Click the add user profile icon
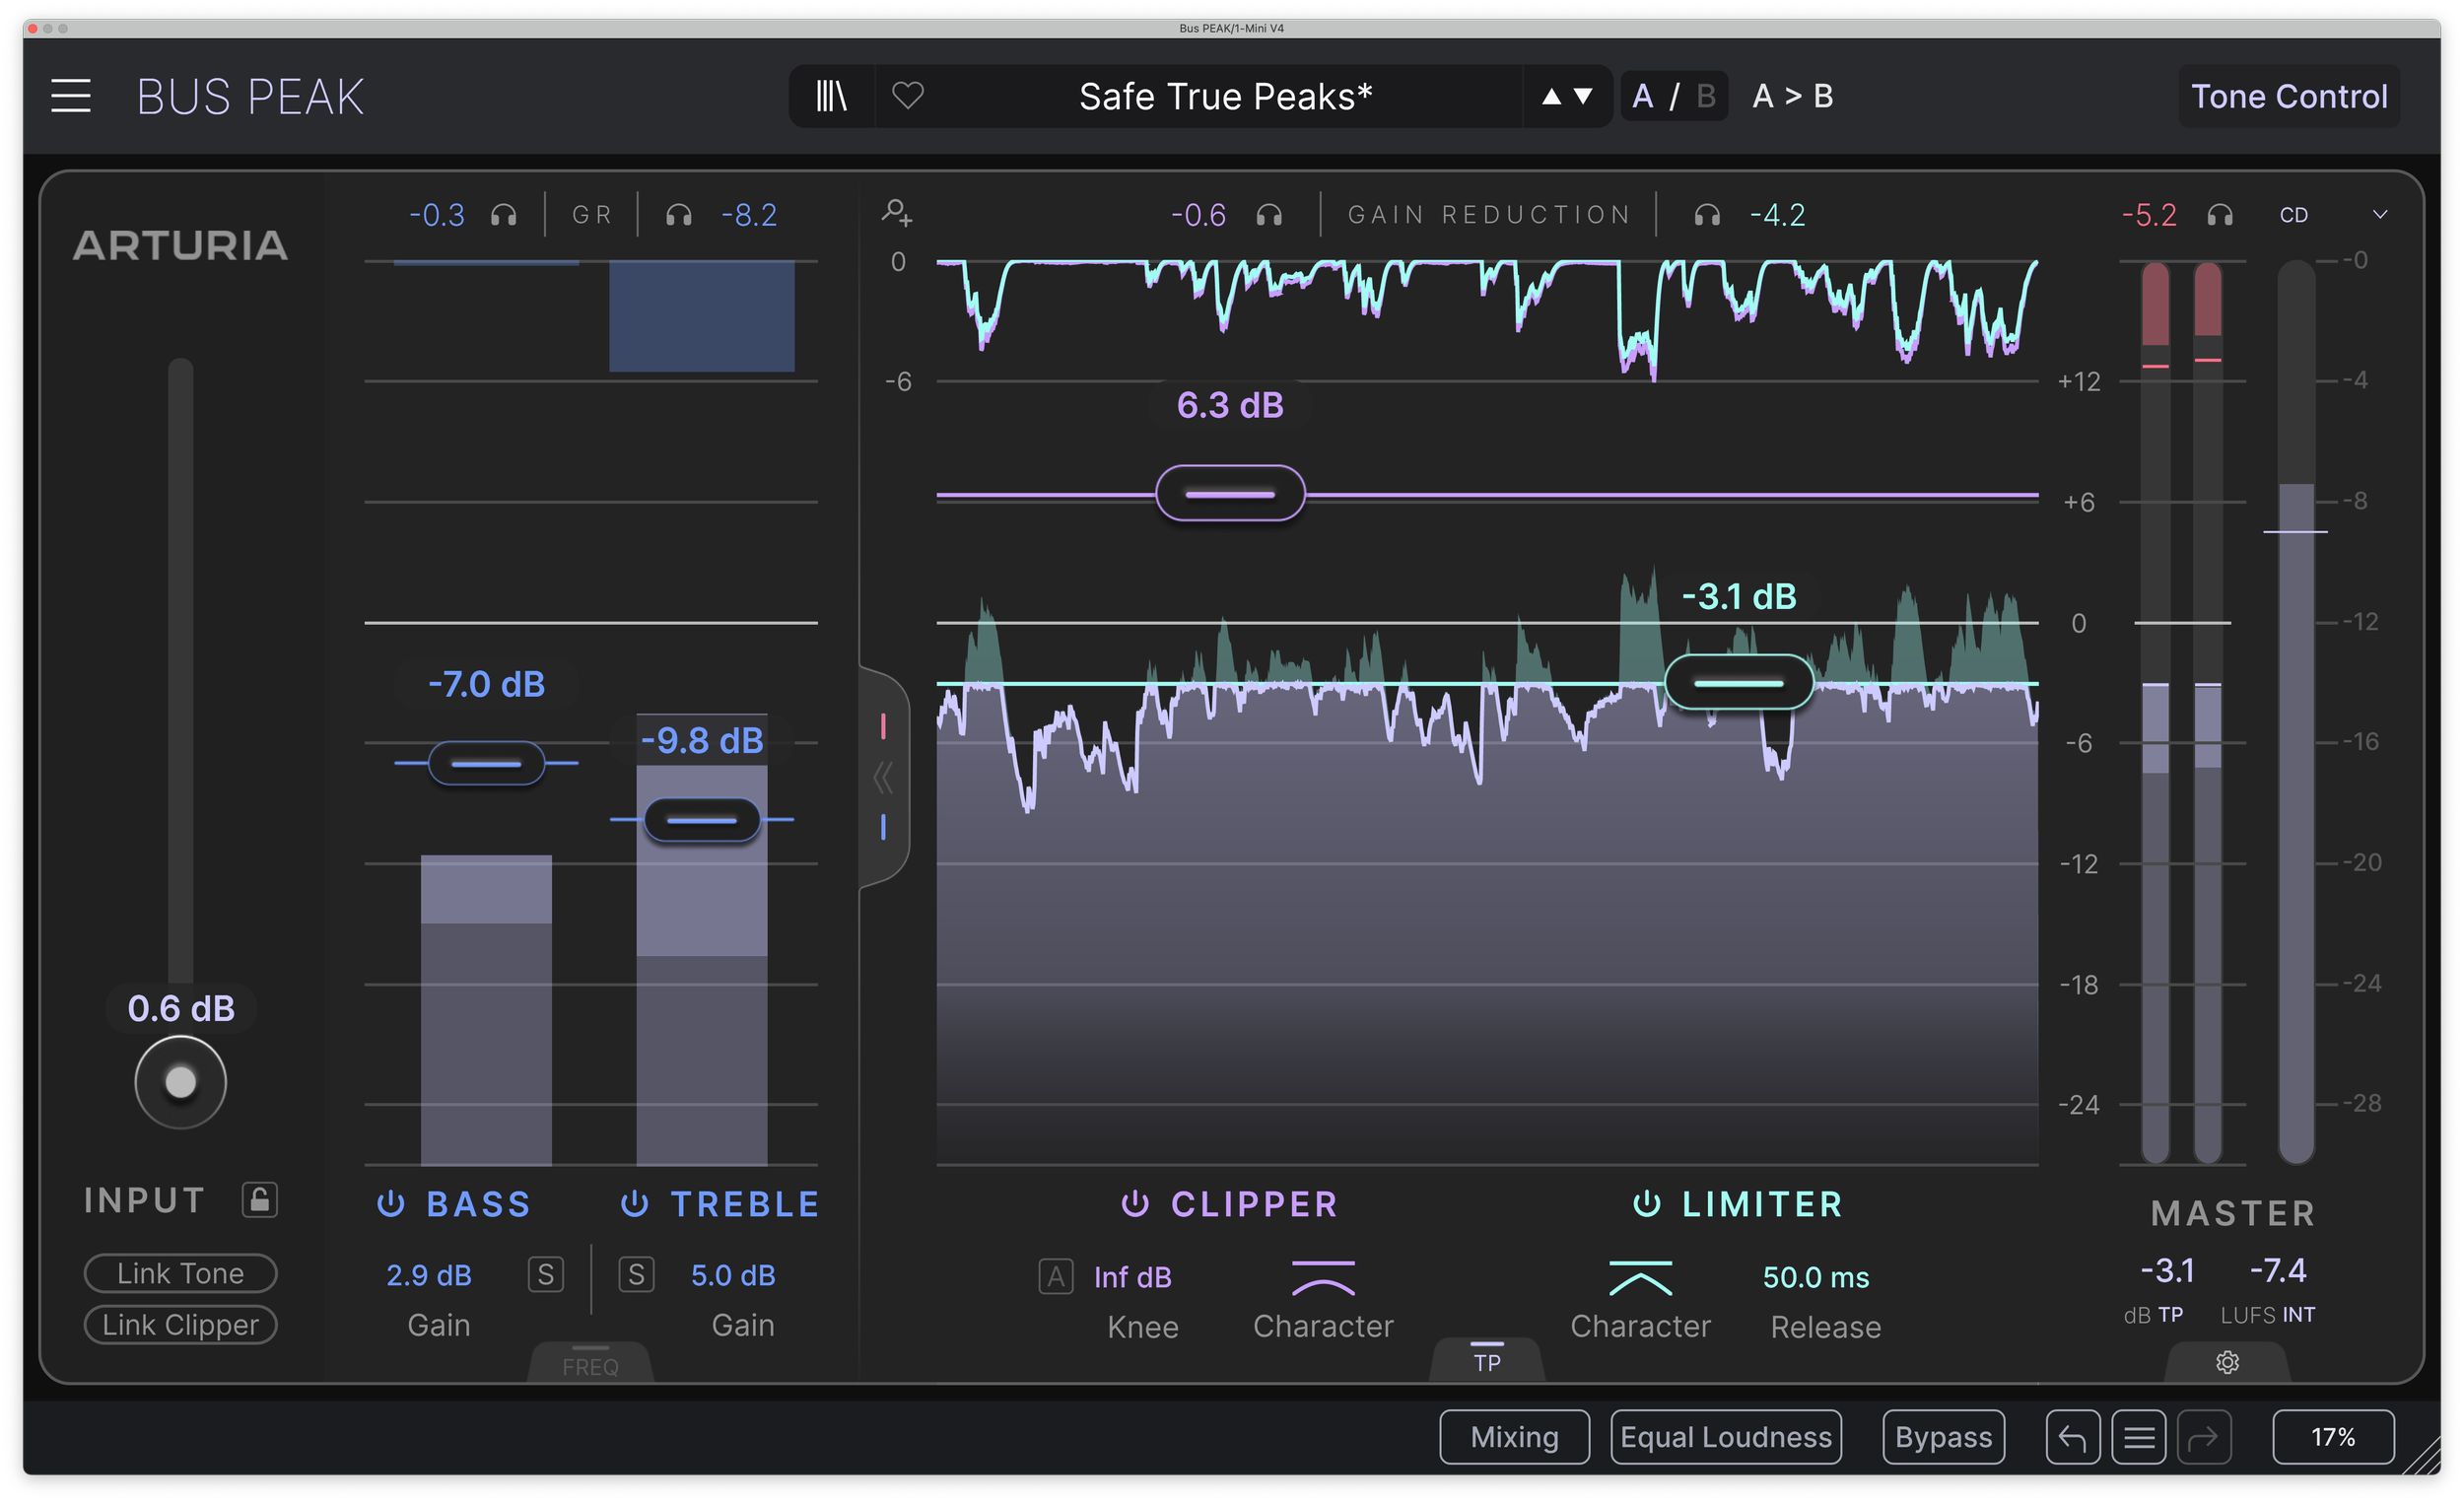2464x1502 pixels. click(896, 212)
